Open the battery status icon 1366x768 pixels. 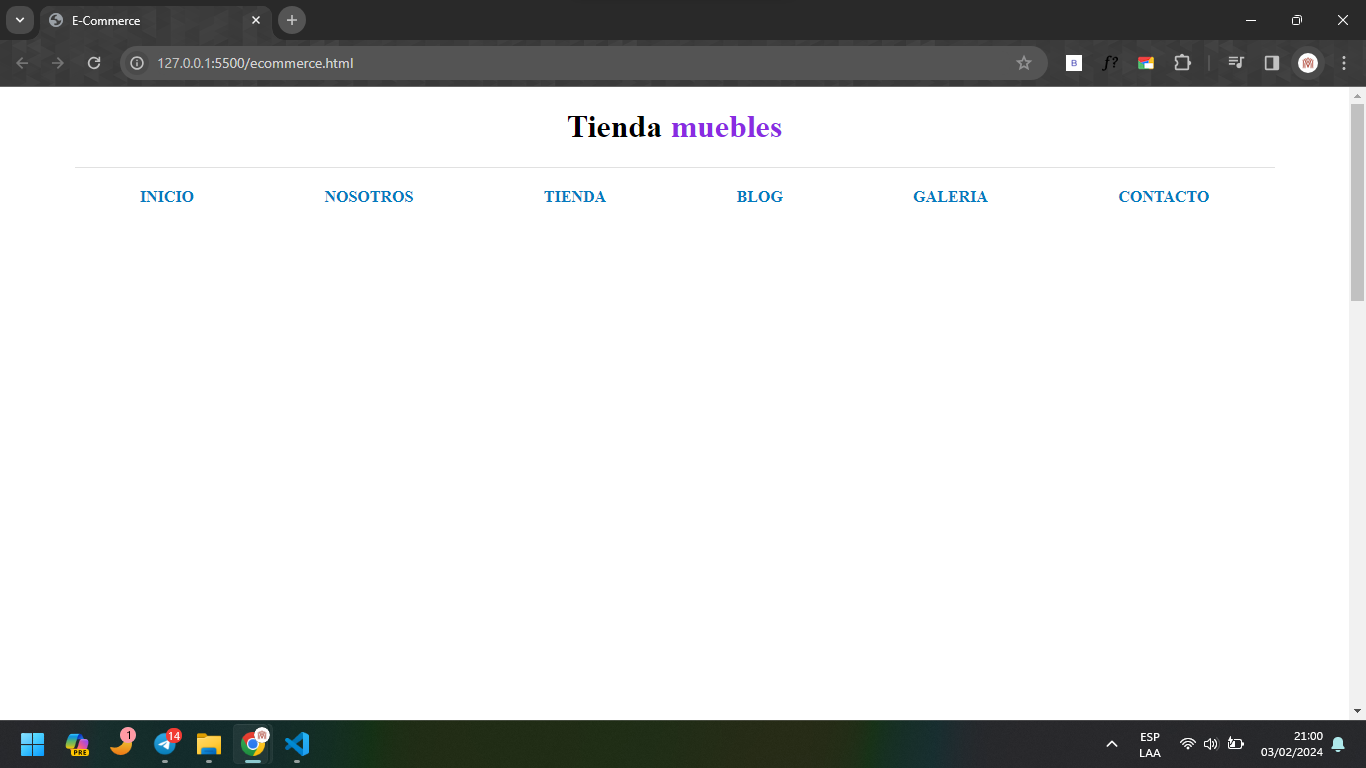click(1236, 744)
